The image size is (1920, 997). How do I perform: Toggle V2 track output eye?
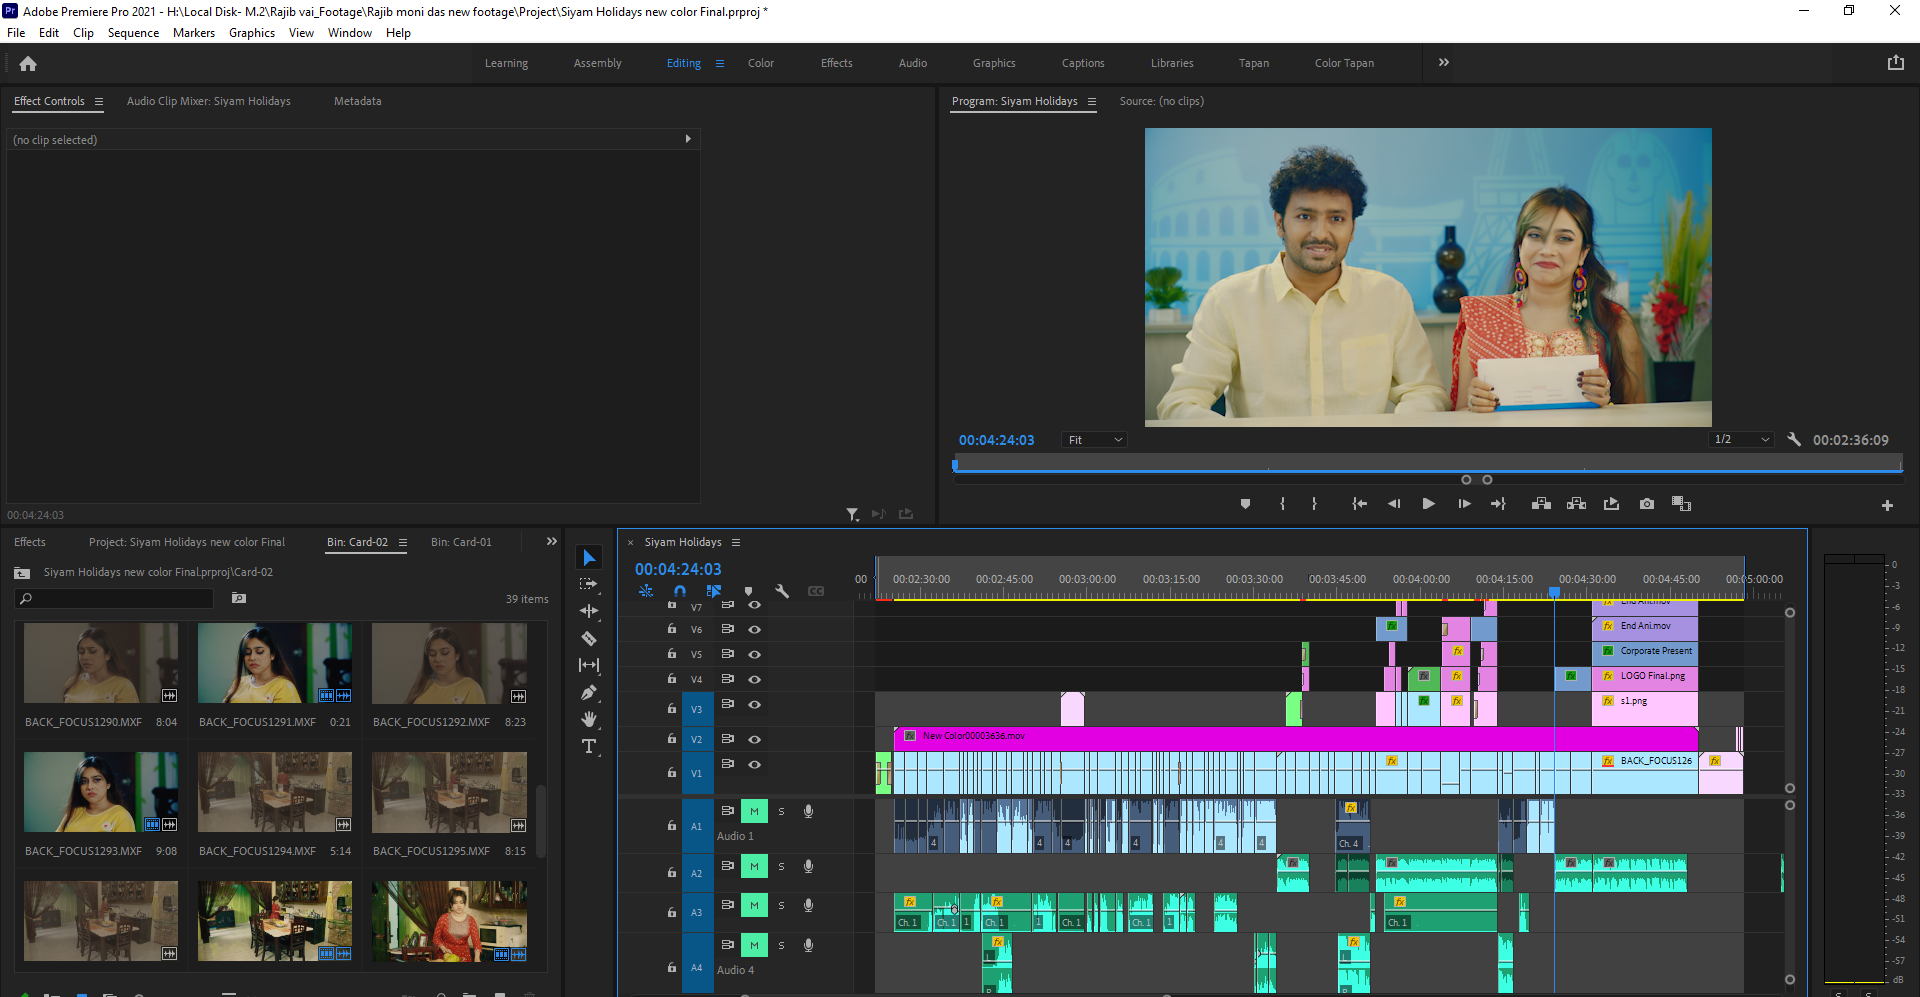[755, 739]
